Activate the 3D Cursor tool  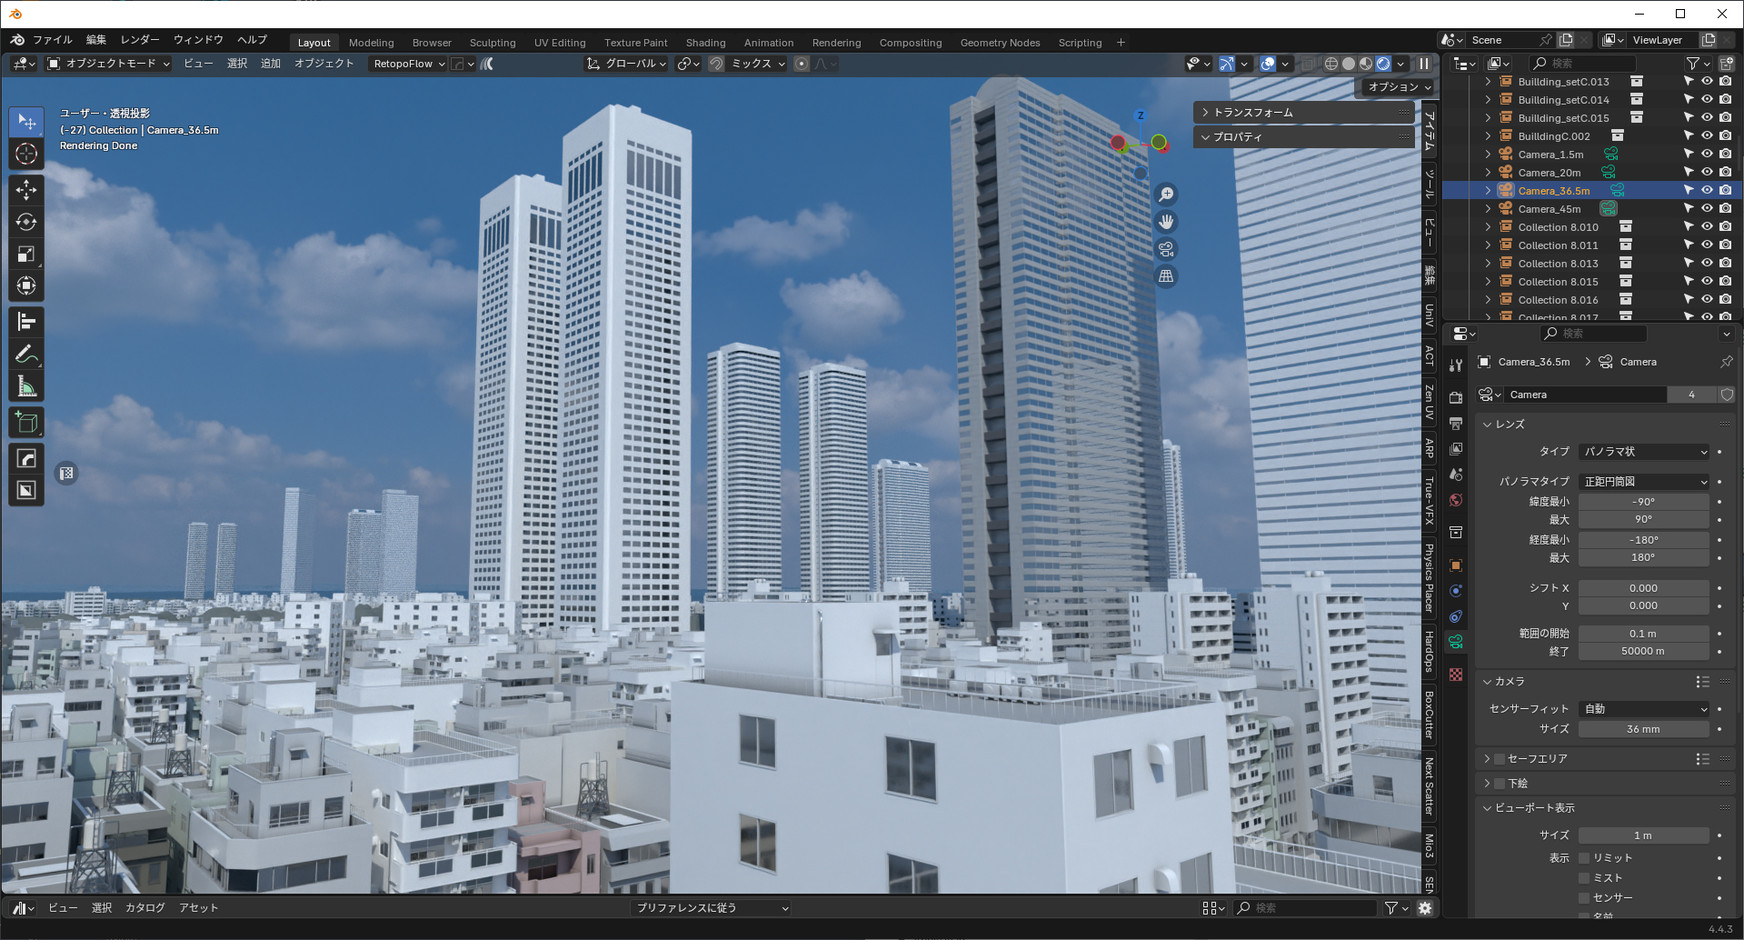point(27,153)
